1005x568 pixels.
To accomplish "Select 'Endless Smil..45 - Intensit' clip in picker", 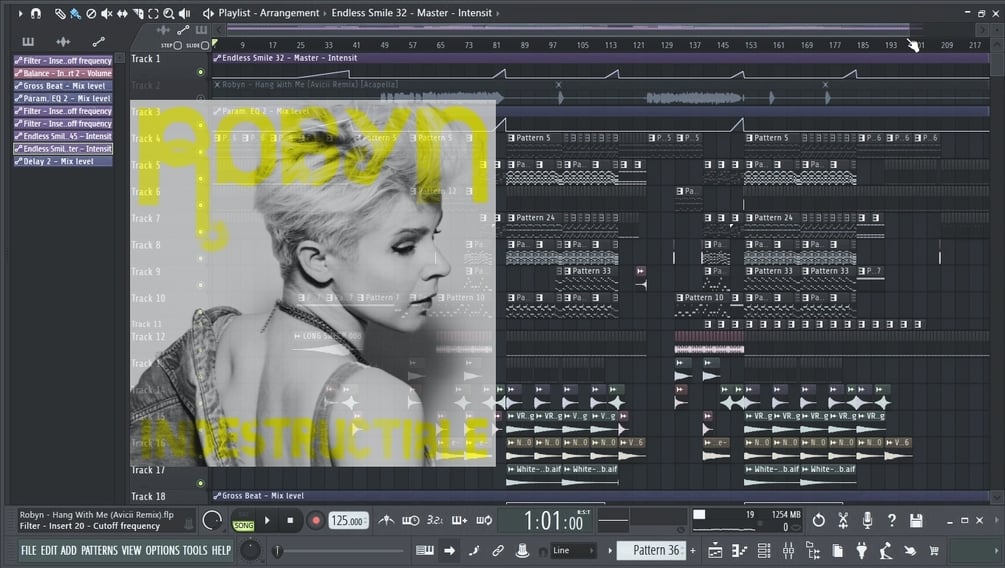I will [63, 136].
